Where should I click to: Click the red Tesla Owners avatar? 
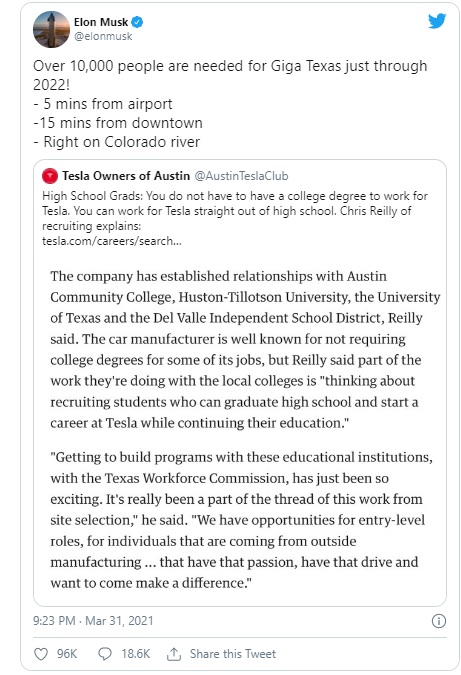point(50,176)
